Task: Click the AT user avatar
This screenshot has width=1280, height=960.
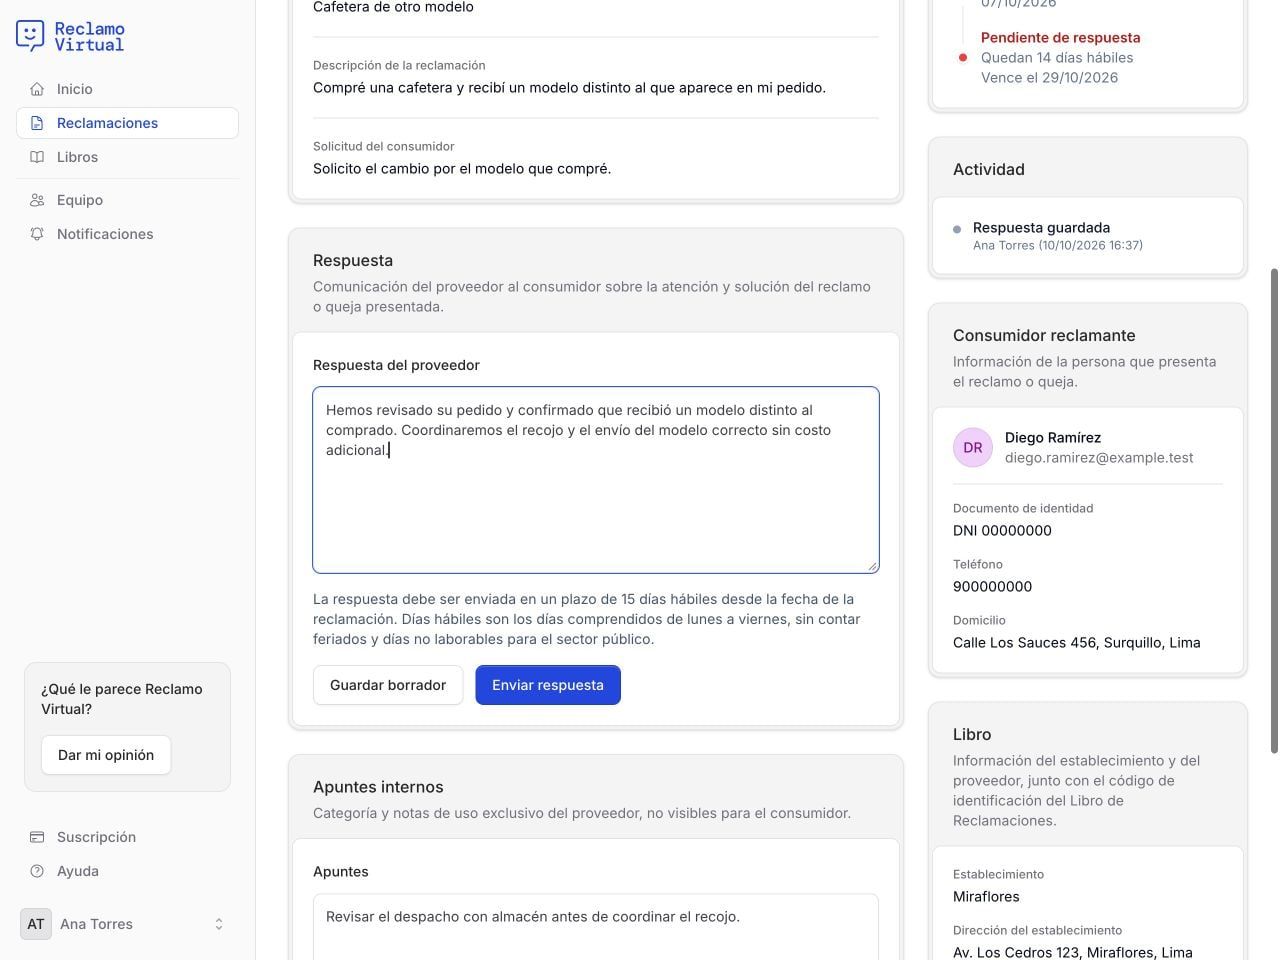Action: [36, 924]
